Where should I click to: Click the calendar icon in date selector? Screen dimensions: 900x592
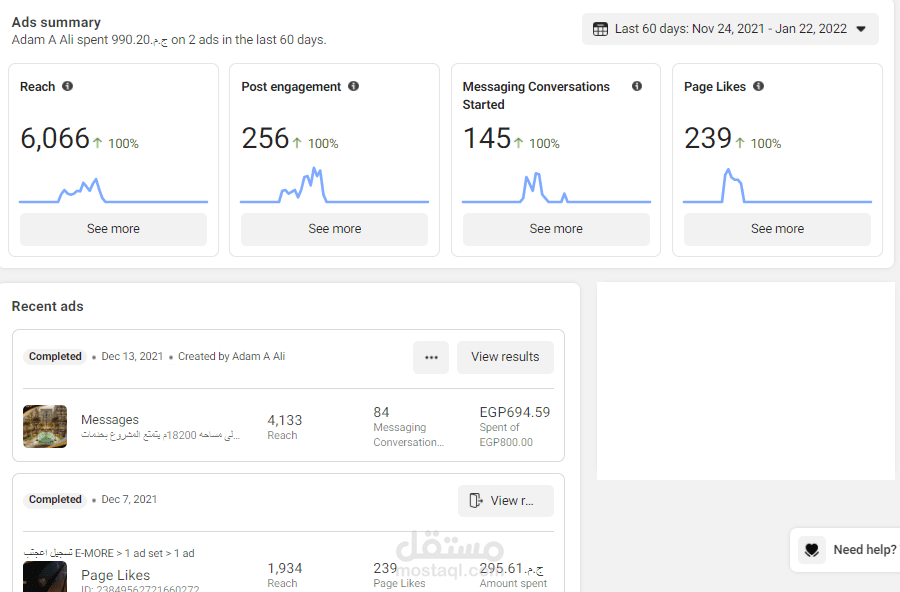pos(600,29)
